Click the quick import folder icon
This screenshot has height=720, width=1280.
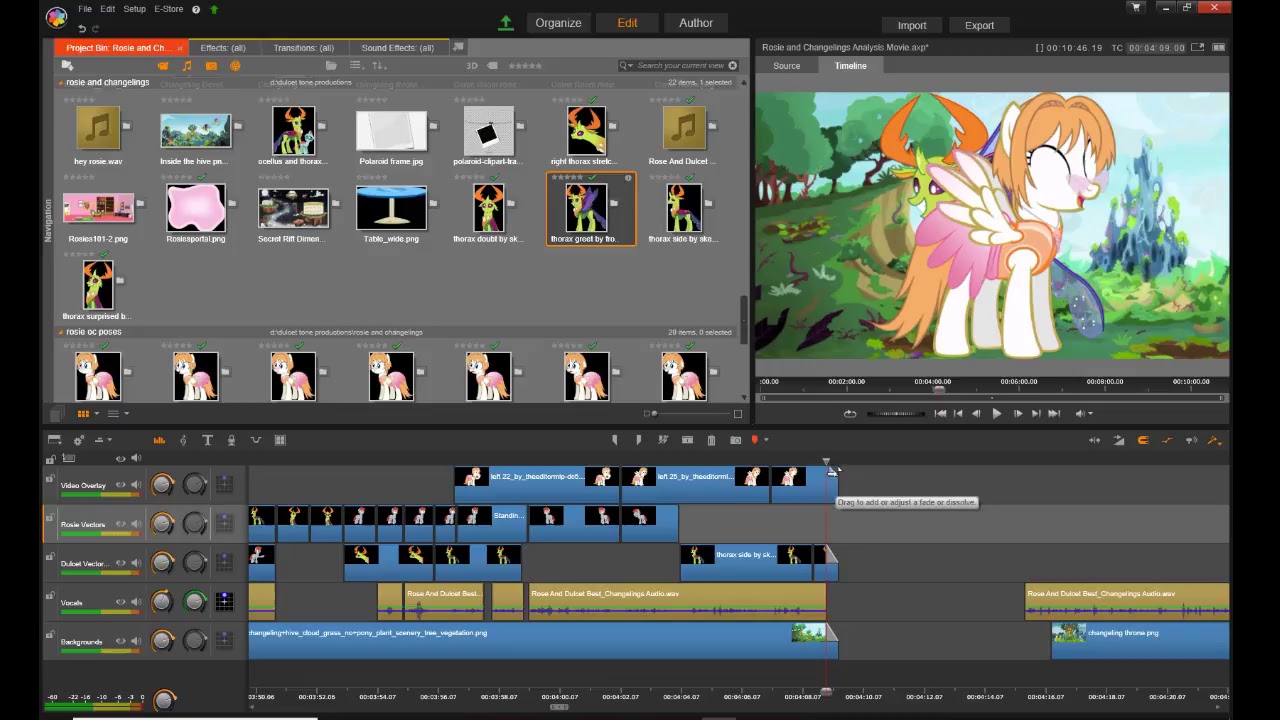(x=67, y=66)
